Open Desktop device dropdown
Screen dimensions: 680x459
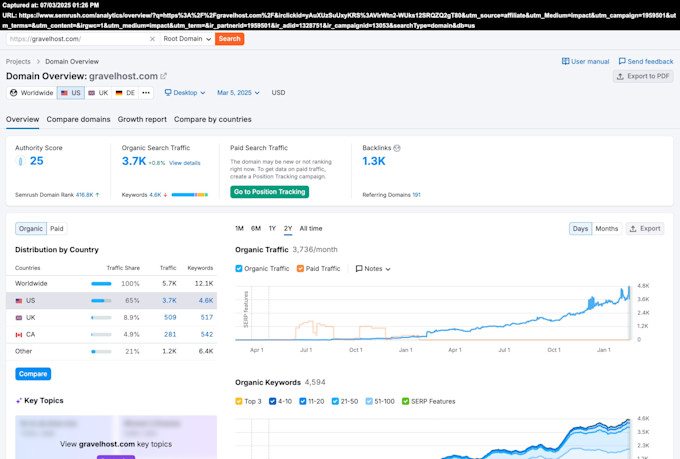(185, 92)
